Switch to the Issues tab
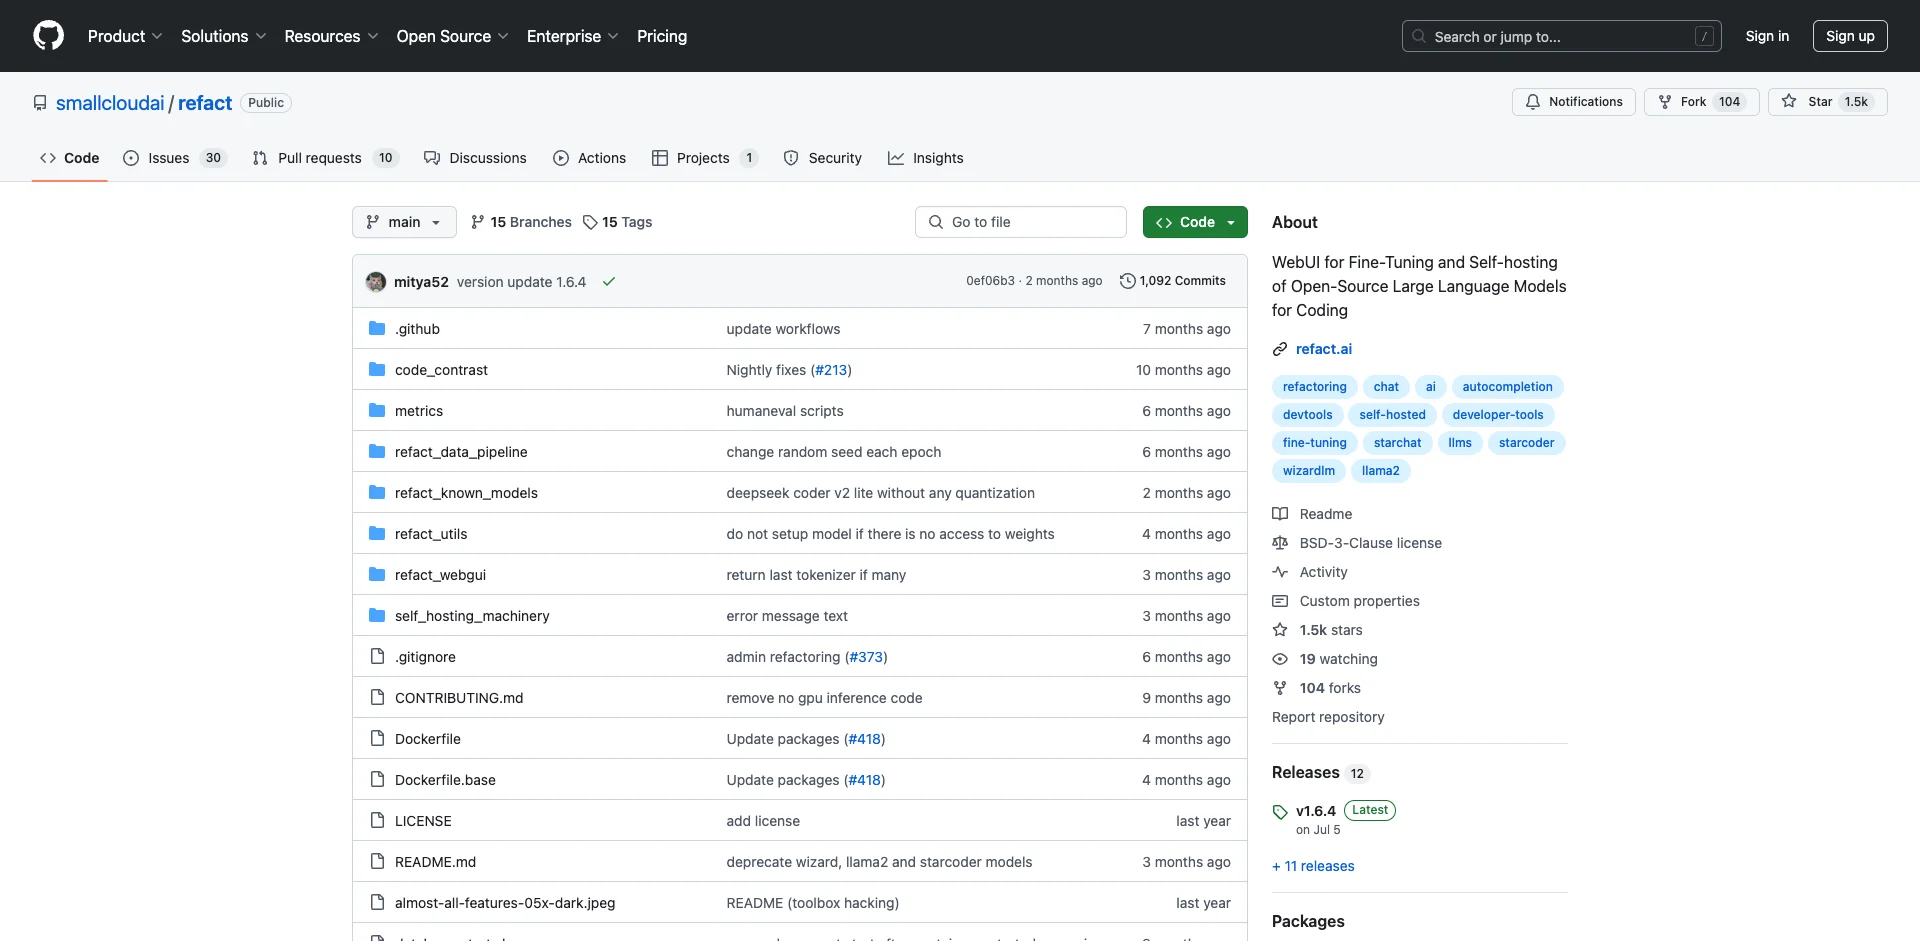Screen dimensions: 1920x941 [175, 158]
